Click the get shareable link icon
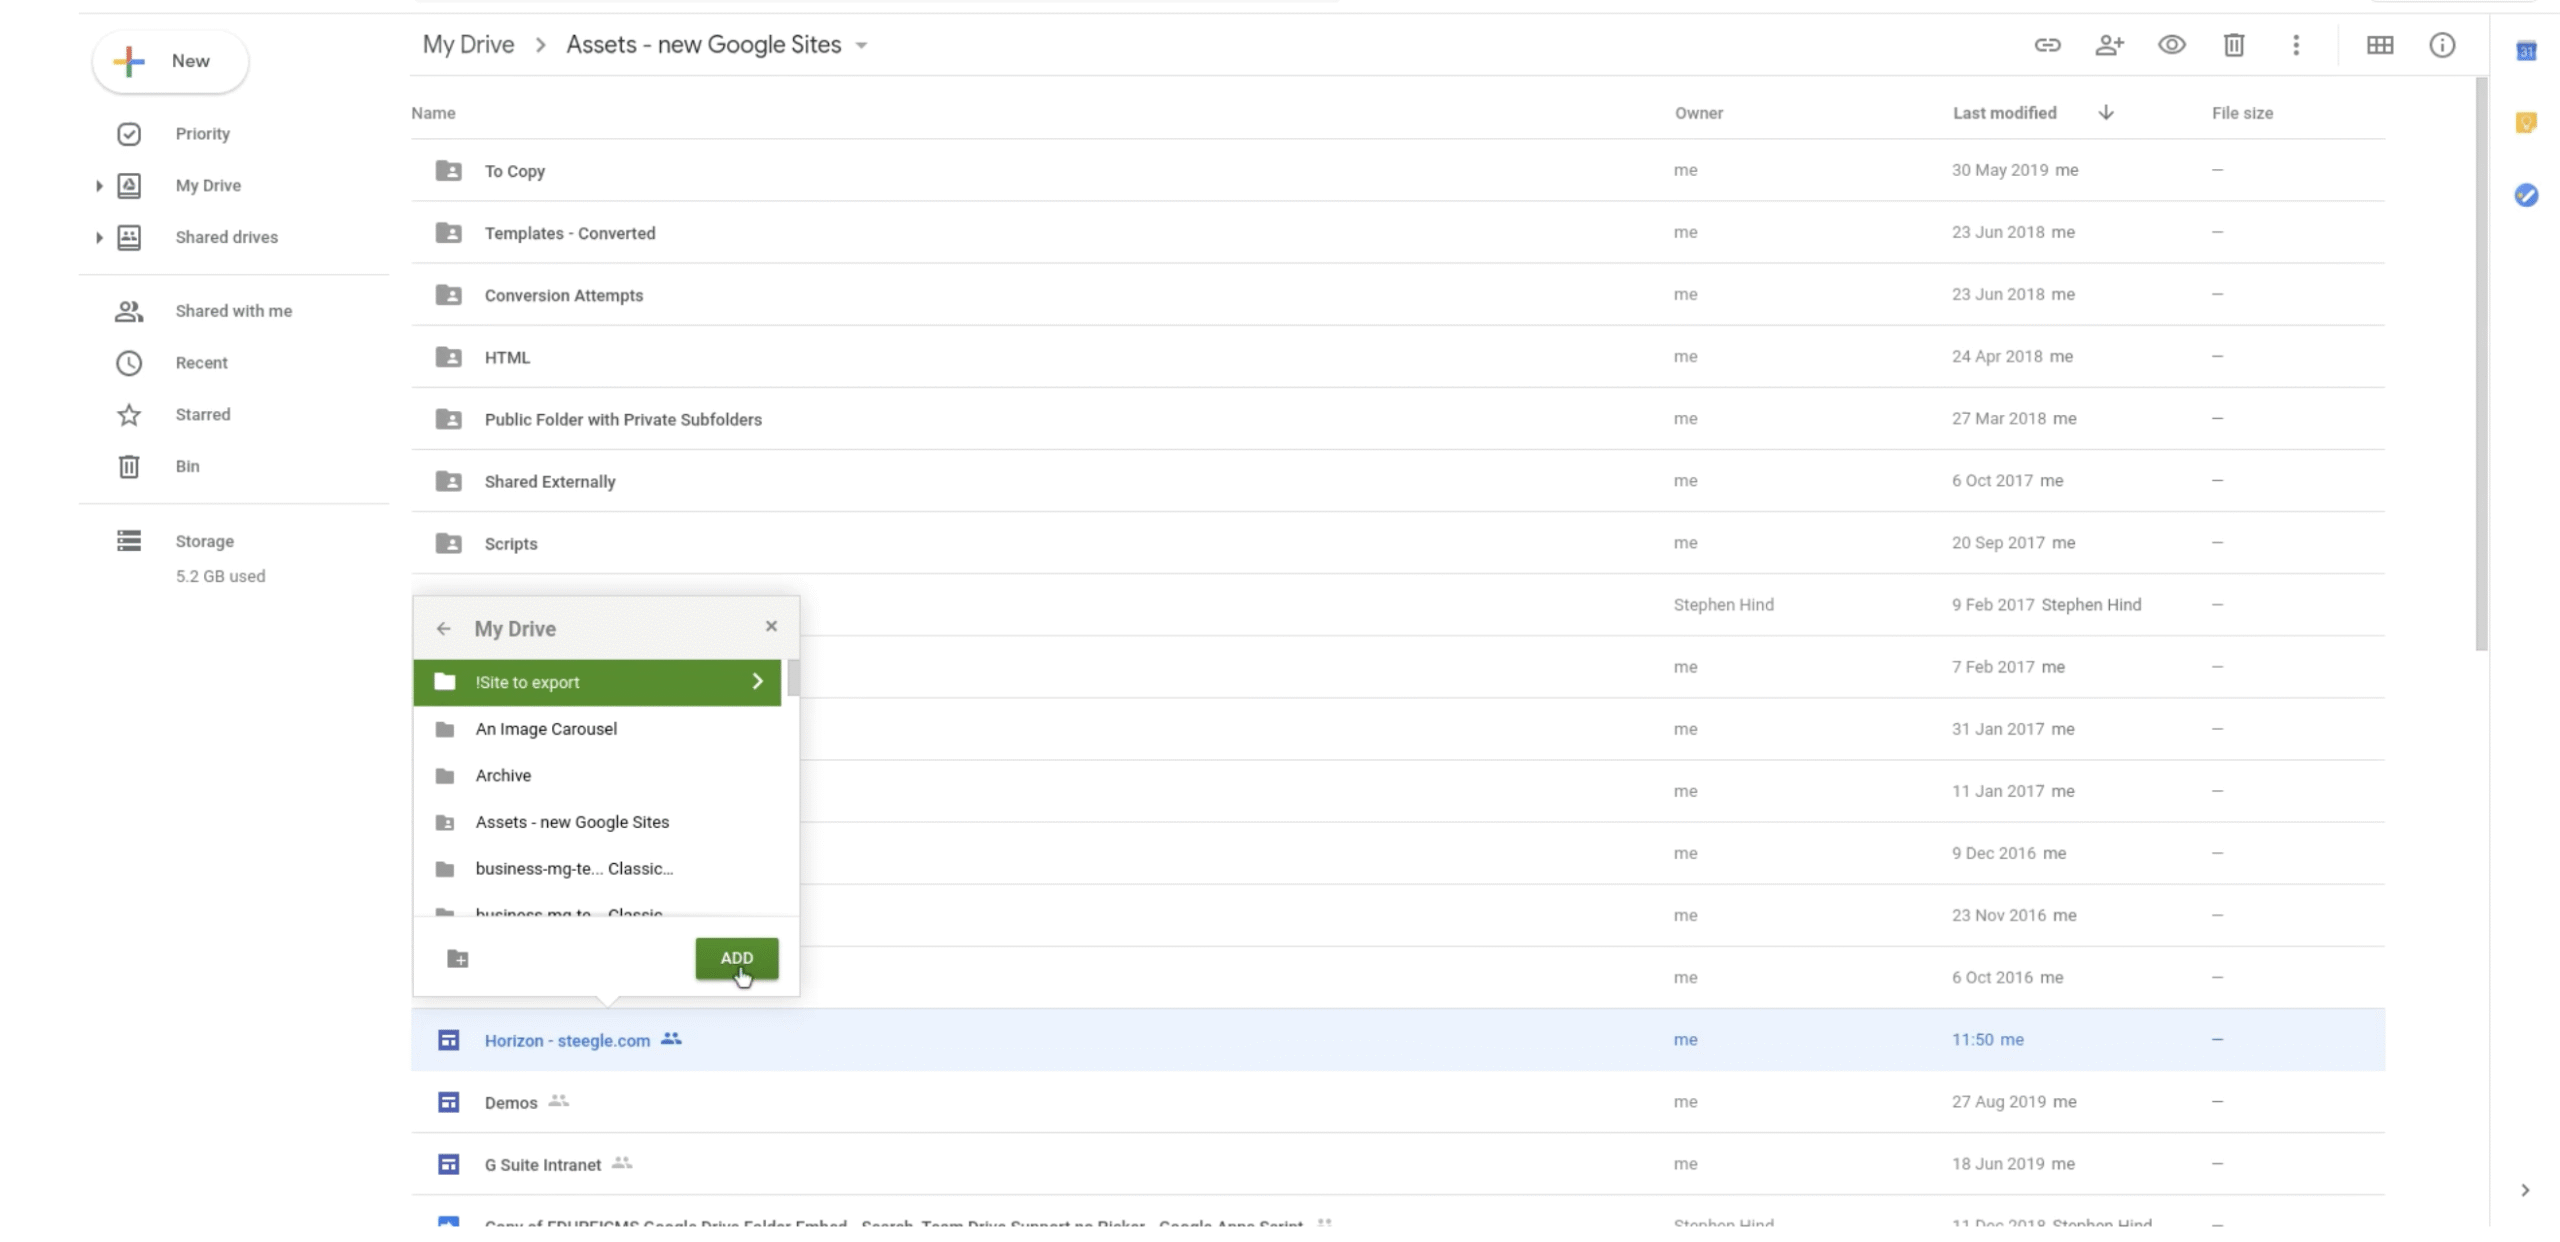Screen dimensions: 2560x1242 pos(2047,45)
